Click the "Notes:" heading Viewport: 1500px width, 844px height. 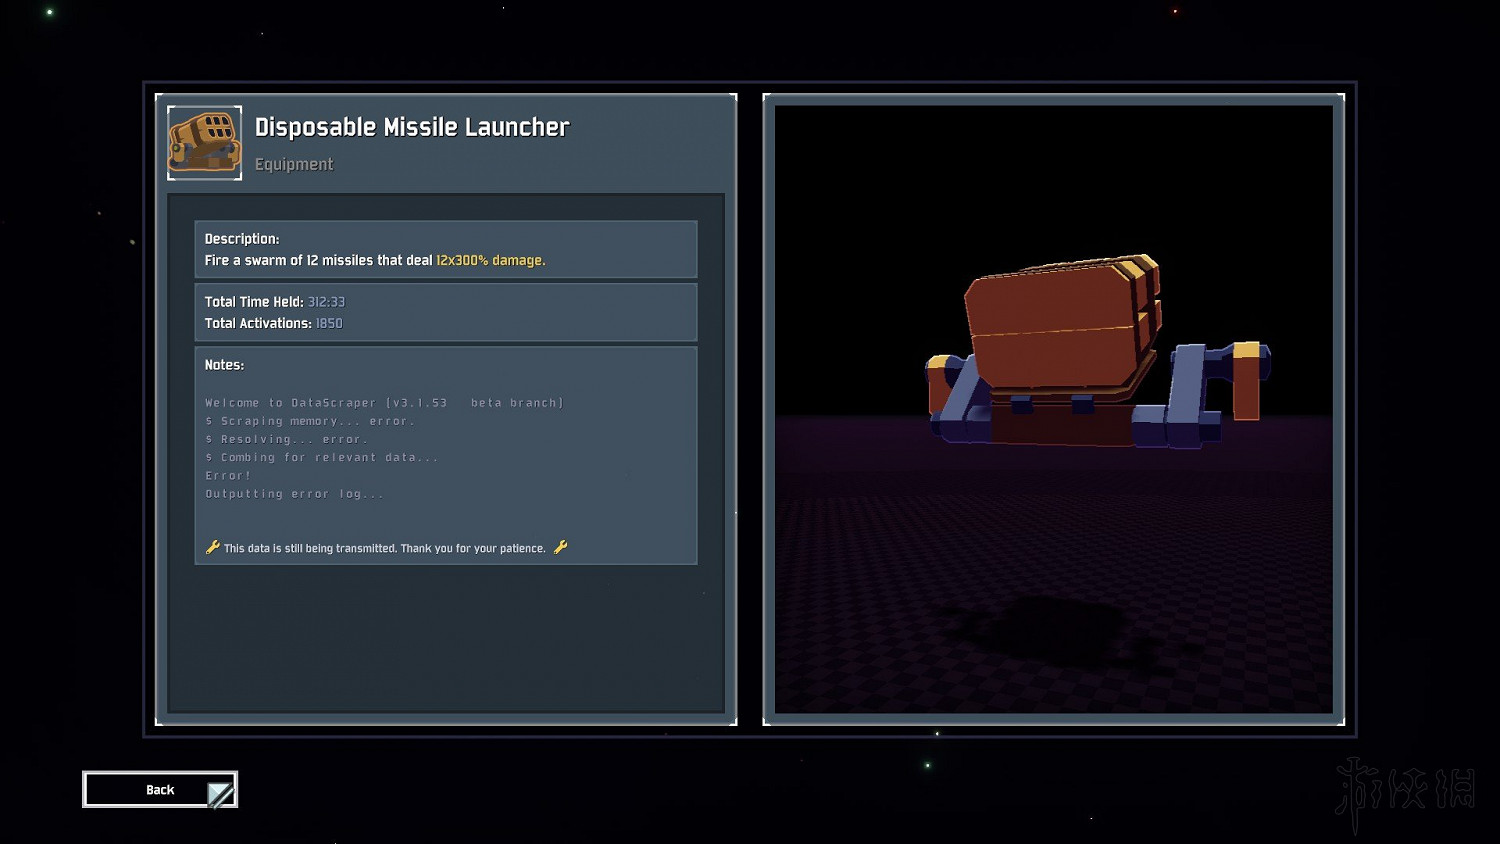click(x=224, y=365)
